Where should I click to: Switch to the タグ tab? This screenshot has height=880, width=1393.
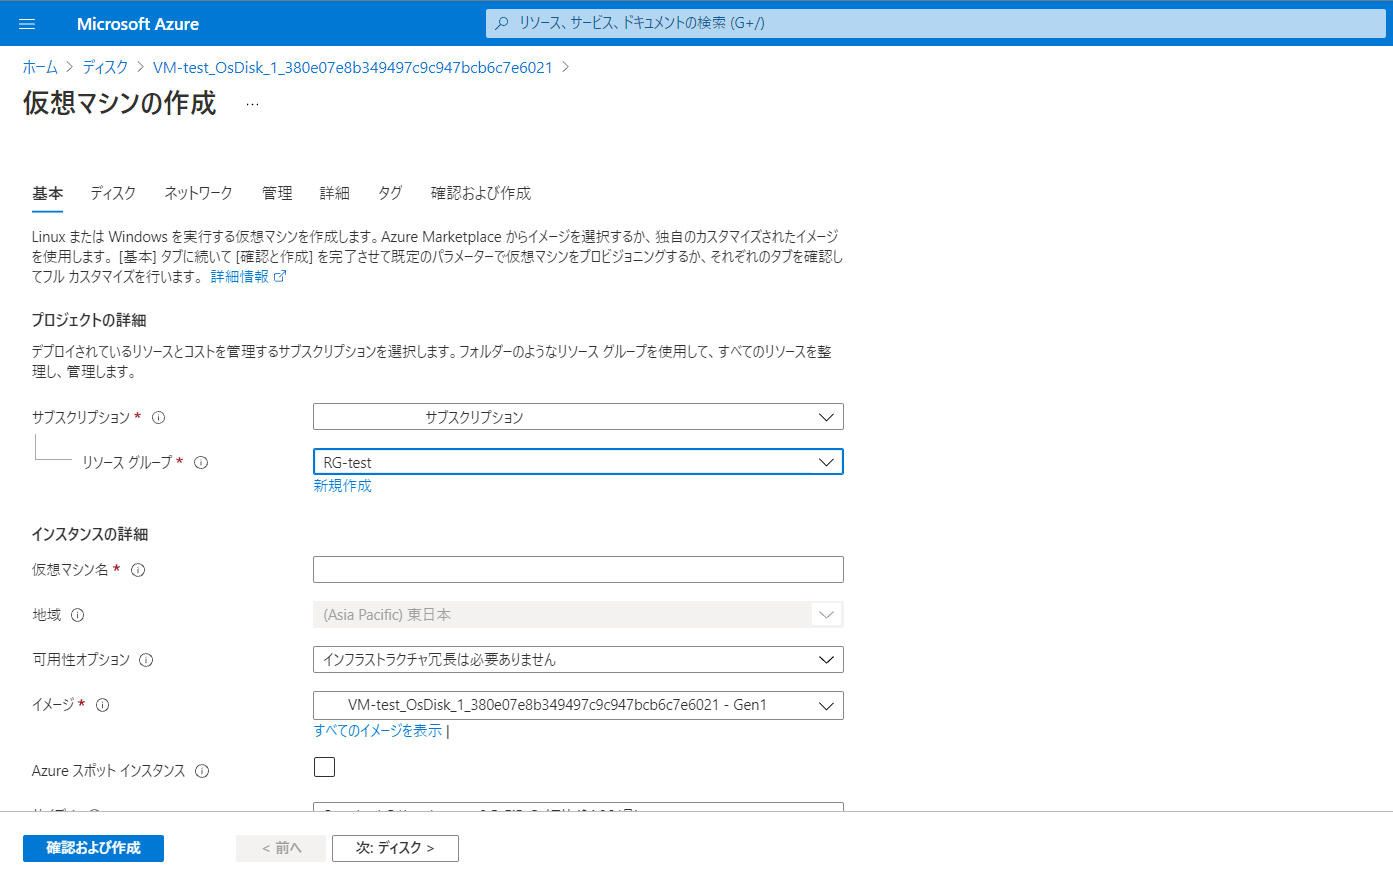390,193
